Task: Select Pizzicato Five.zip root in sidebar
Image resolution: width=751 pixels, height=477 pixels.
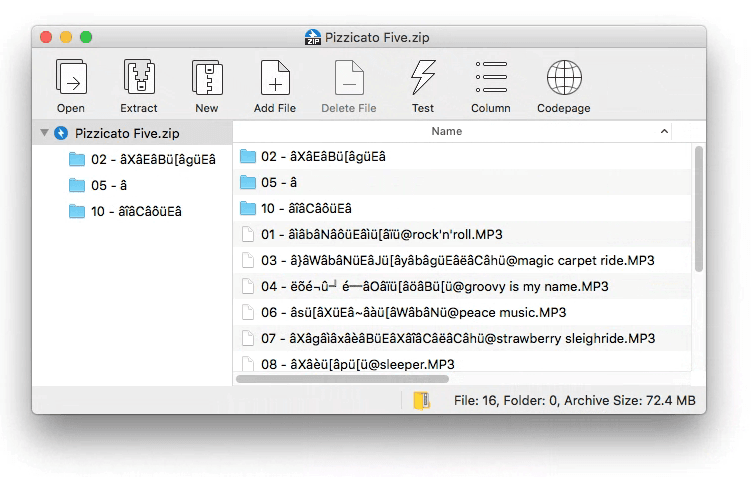Action: (126, 133)
